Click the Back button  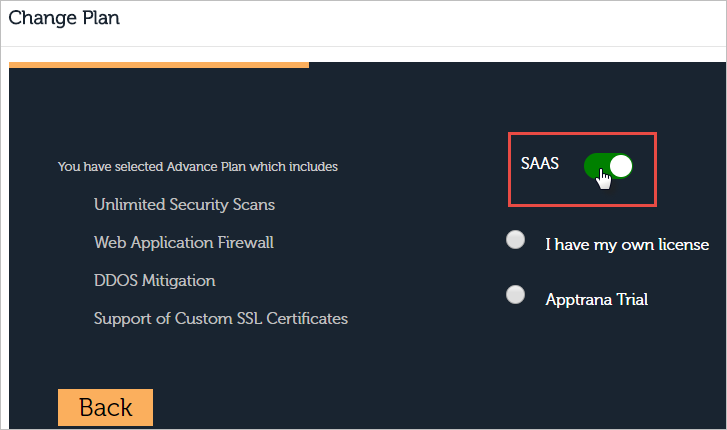coord(105,407)
